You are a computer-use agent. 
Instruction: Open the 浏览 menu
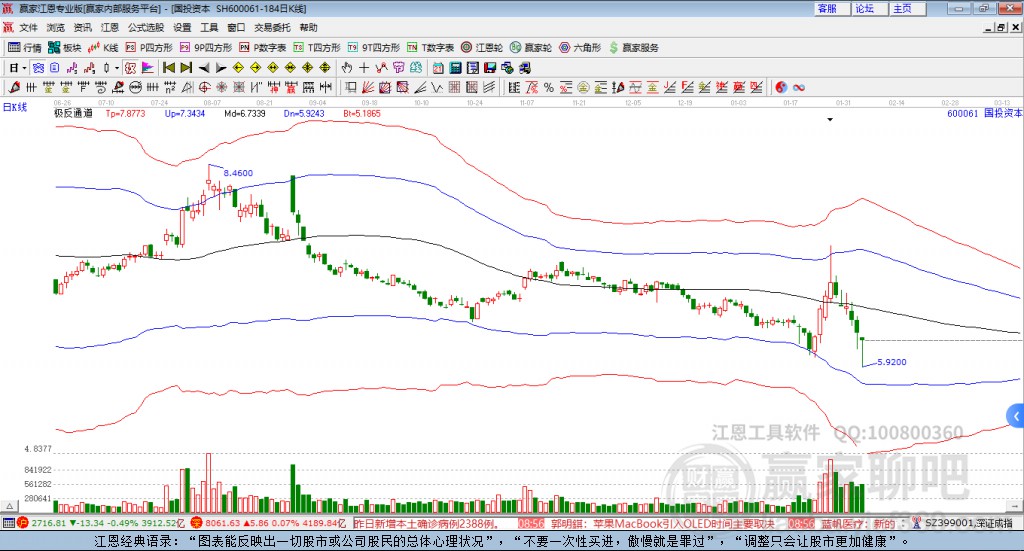56,27
